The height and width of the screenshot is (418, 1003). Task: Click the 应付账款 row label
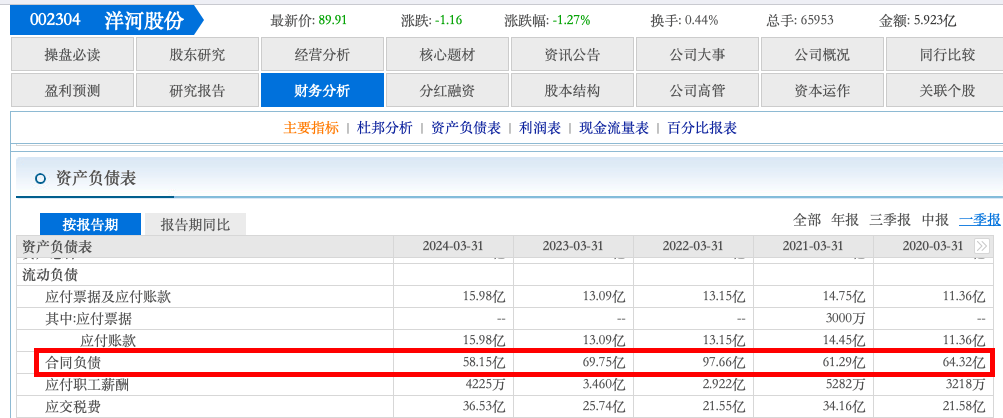point(107,341)
